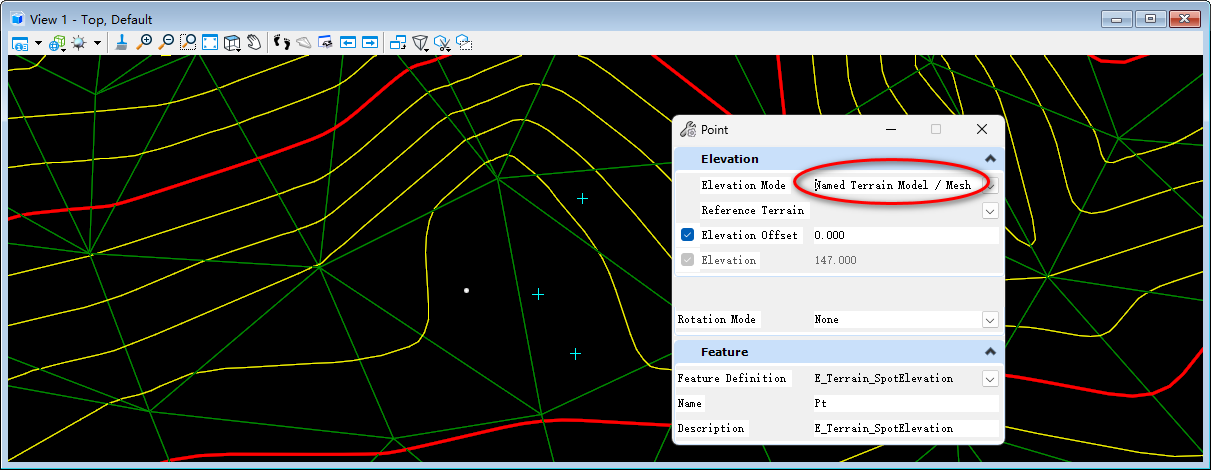
Task: Minimize the View 1 window
Action: 1118,18
